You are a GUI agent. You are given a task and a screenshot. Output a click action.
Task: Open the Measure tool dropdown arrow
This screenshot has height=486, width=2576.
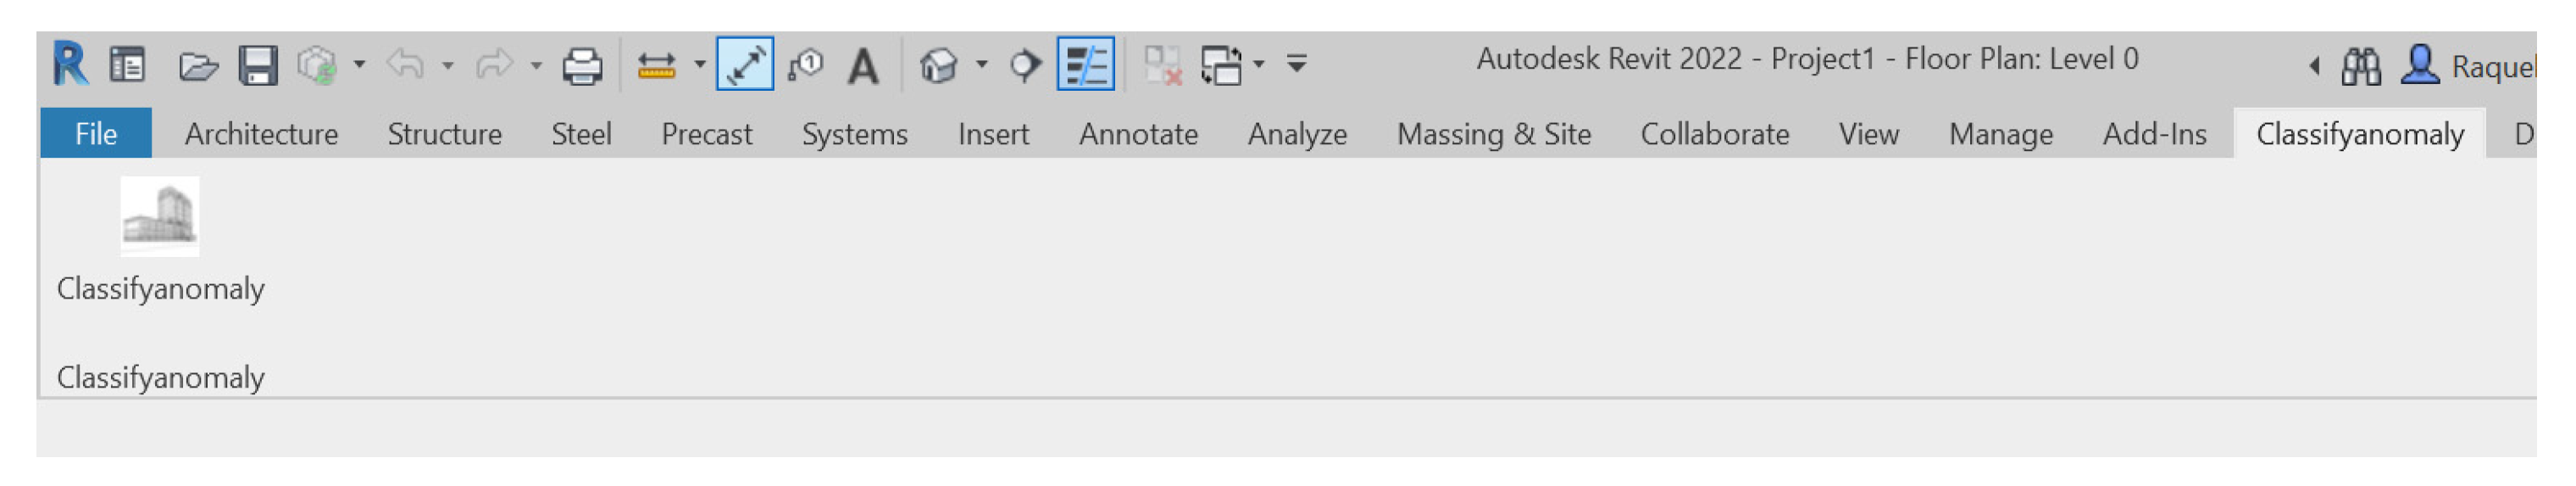coord(700,65)
